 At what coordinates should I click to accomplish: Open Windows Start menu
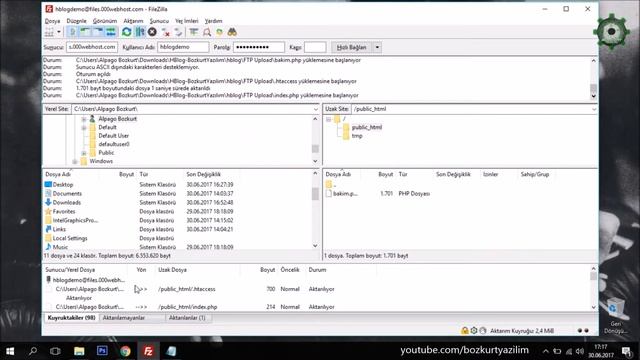click(10, 351)
